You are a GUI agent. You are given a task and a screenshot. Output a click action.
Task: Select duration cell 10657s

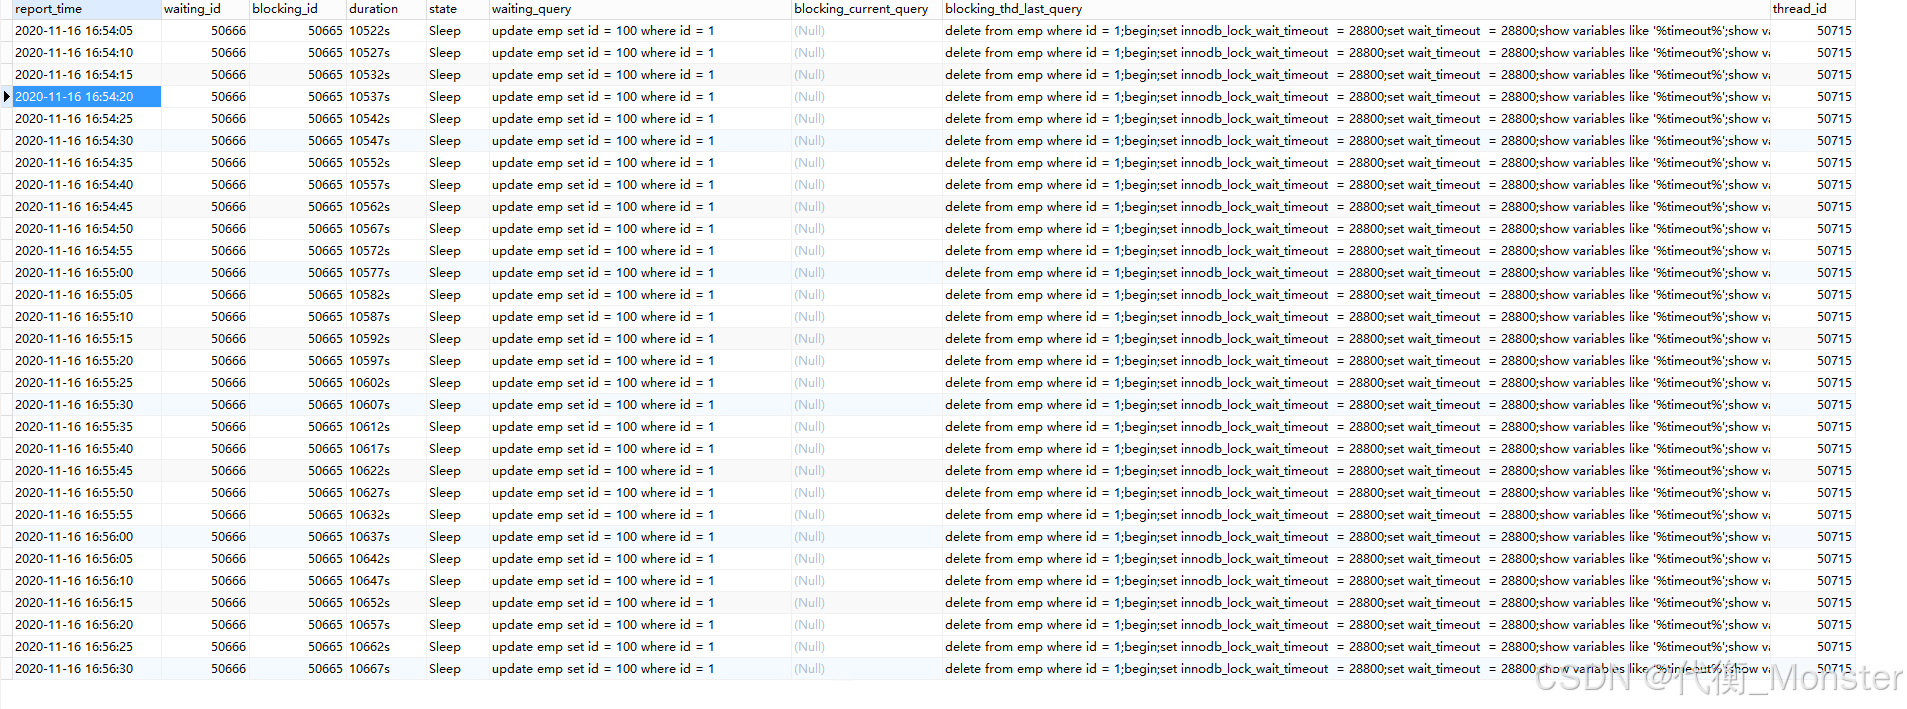point(386,625)
